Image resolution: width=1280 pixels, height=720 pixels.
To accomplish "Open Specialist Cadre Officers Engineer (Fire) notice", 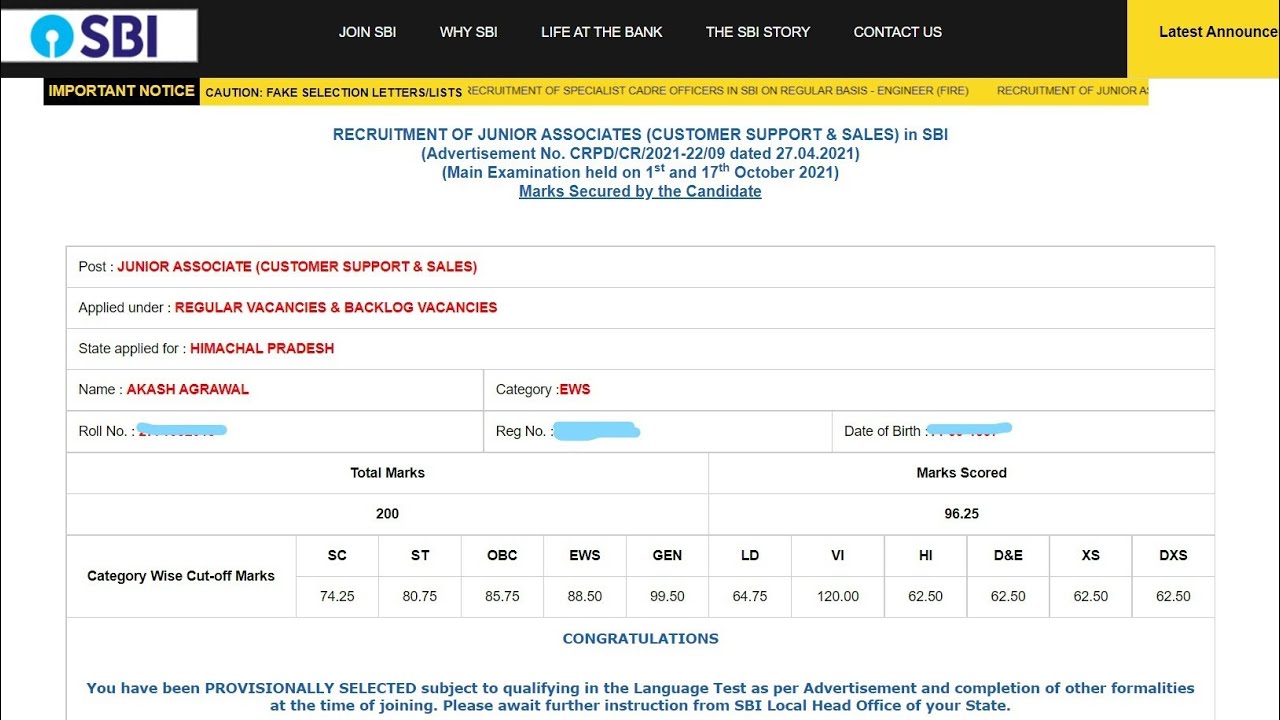I will coord(717,91).
